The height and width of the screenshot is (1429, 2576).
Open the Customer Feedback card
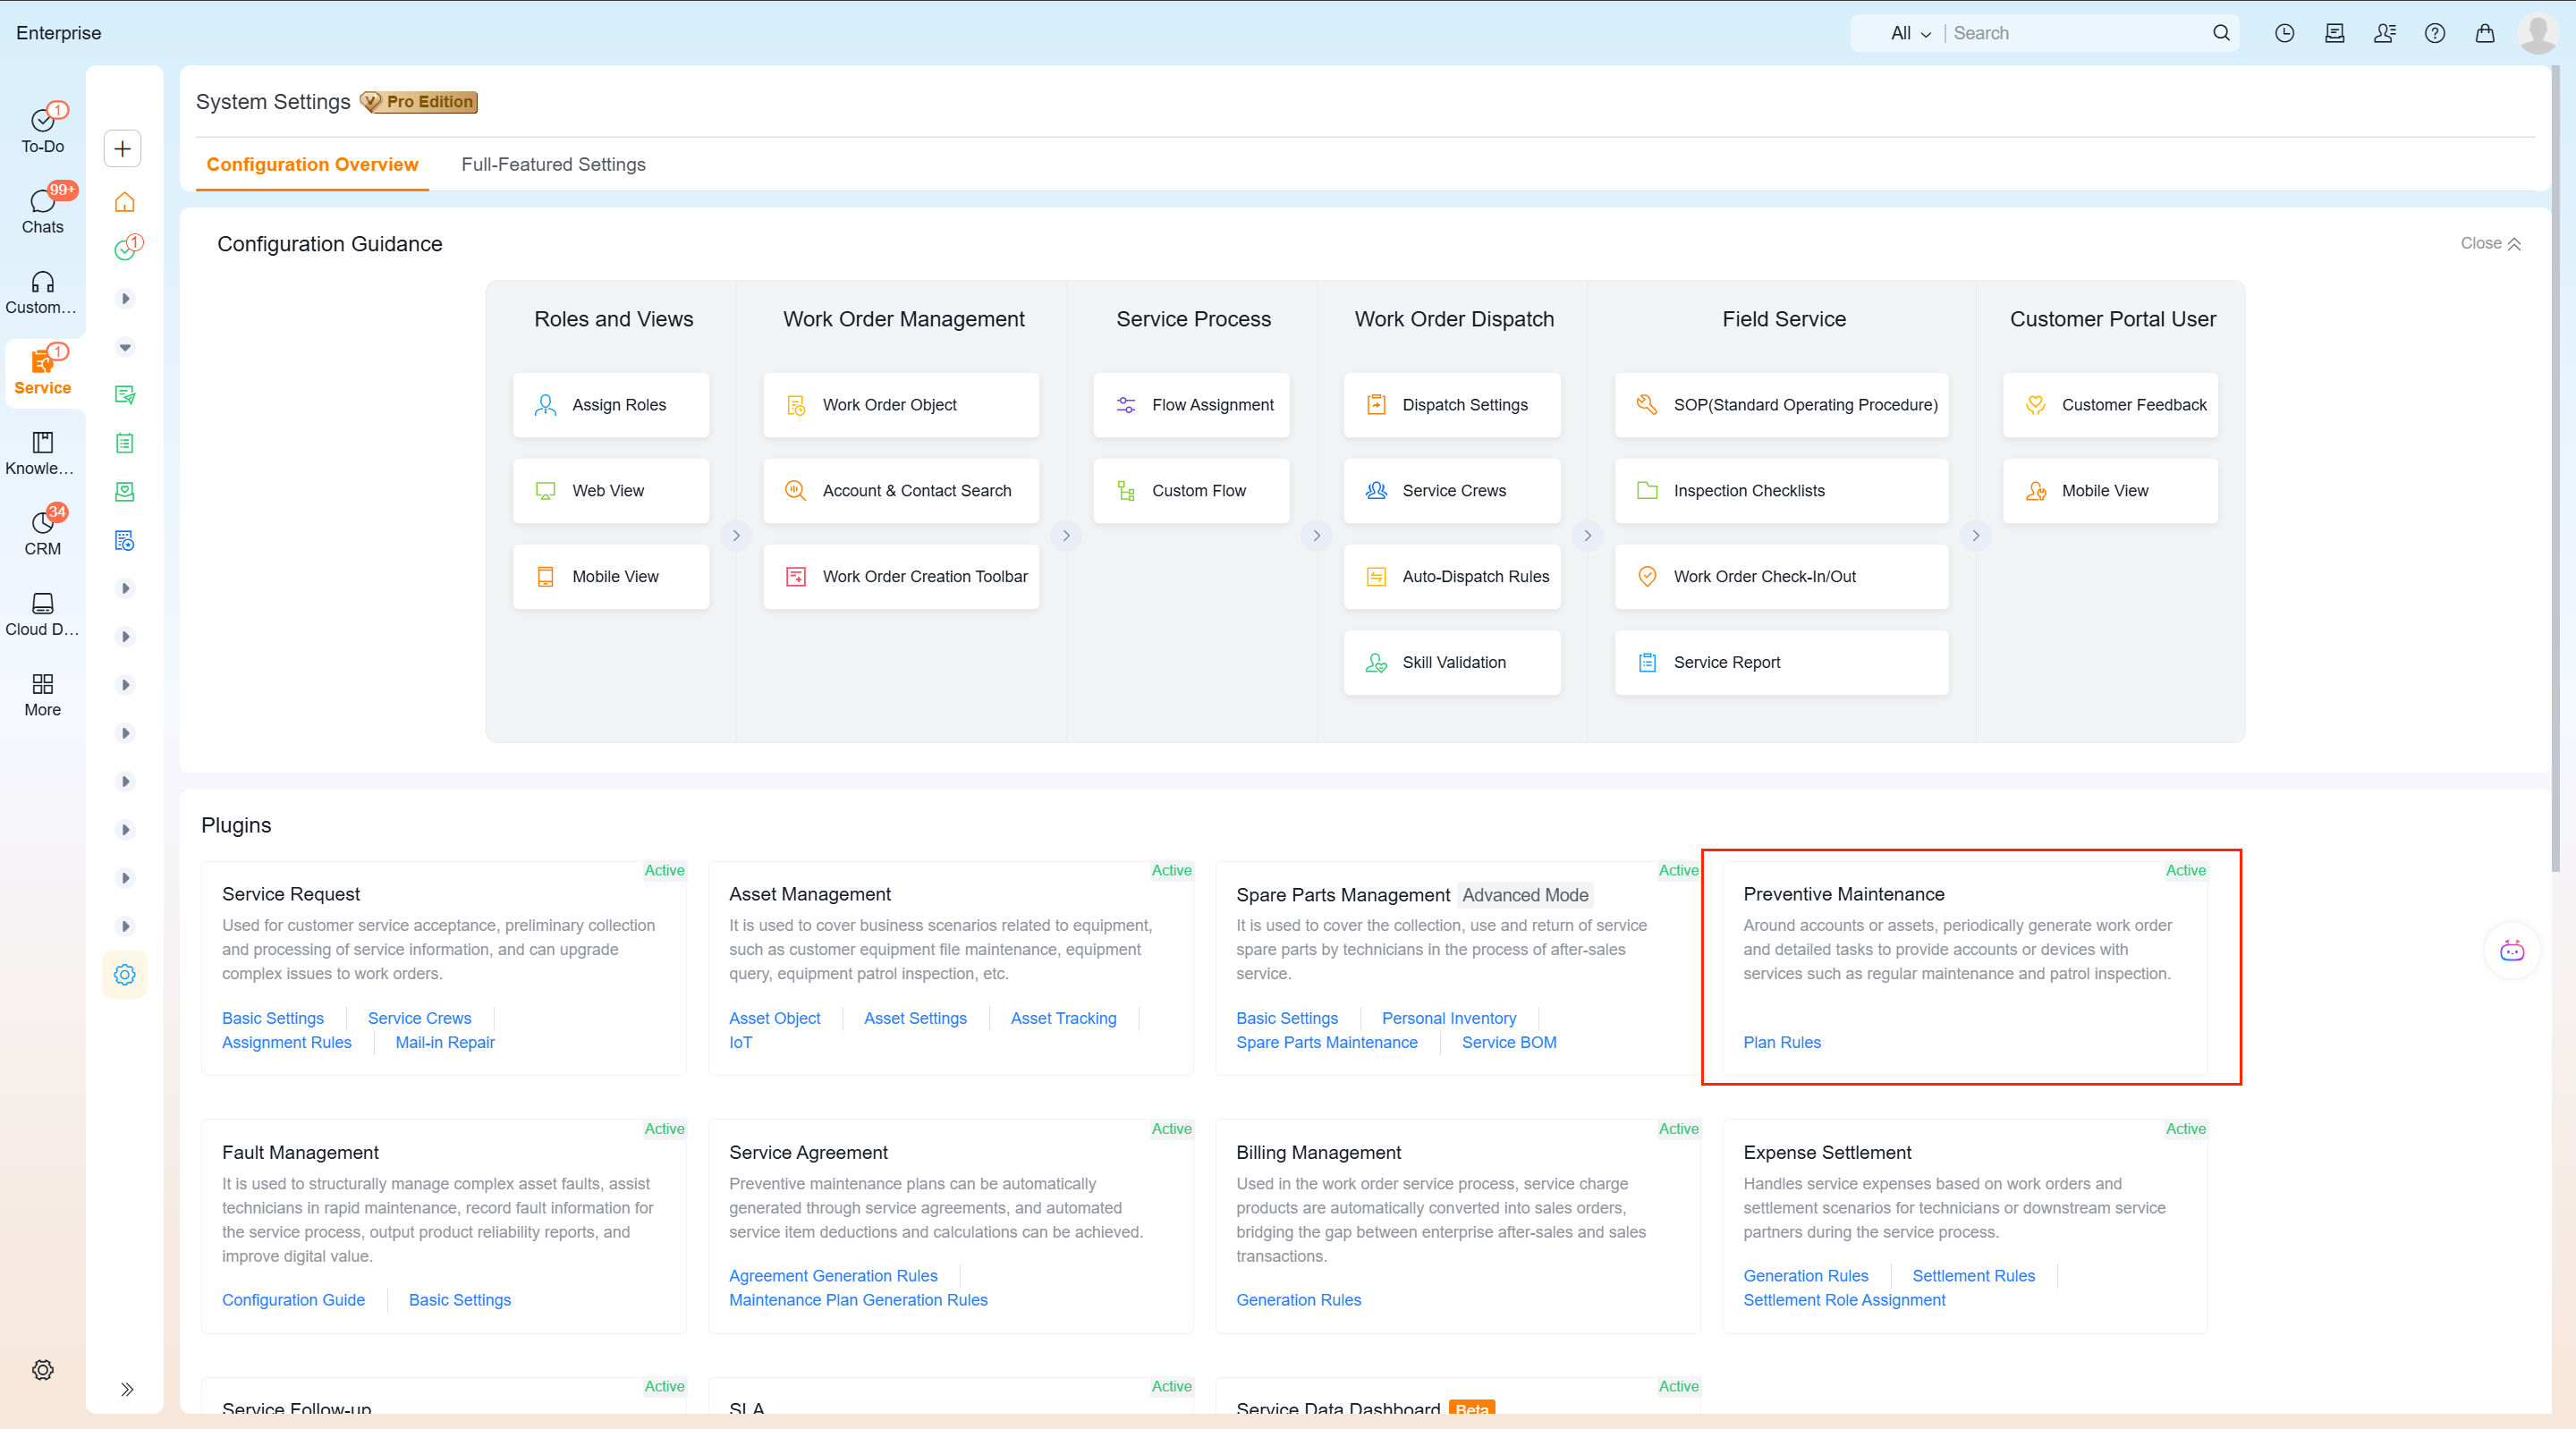(x=2110, y=405)
